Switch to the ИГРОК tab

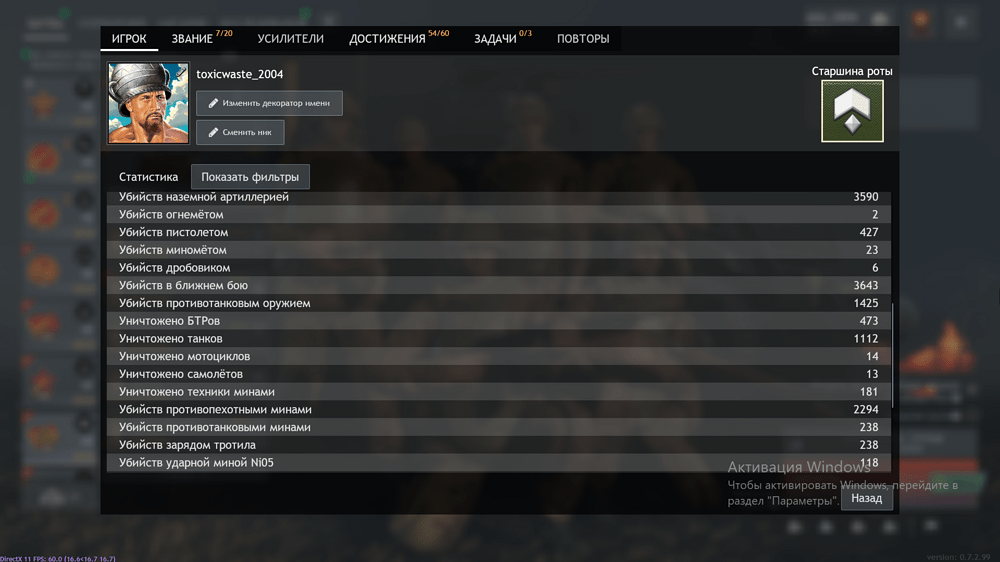(x=129, y=39)
